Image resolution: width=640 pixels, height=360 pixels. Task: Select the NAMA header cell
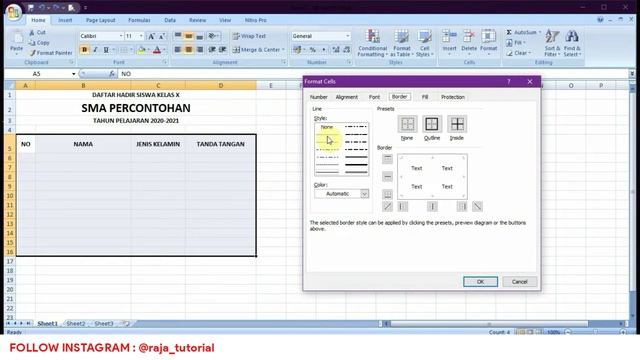[x=83, y=144]
